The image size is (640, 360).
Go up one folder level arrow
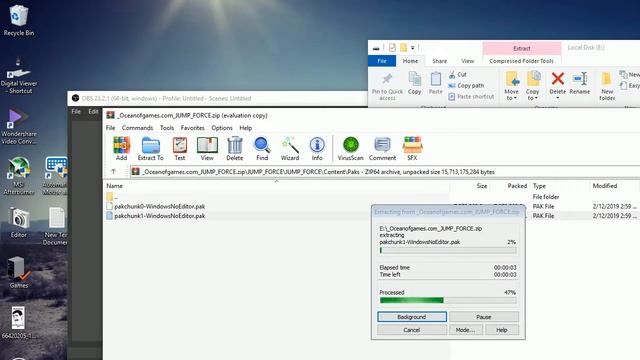pos(113,171)
